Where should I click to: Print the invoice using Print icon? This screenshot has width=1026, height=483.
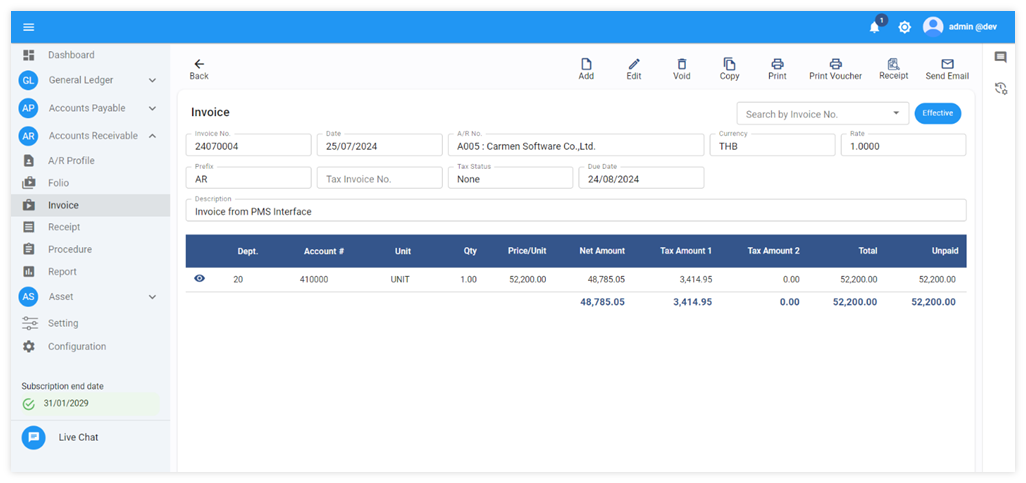coord(777,64)
